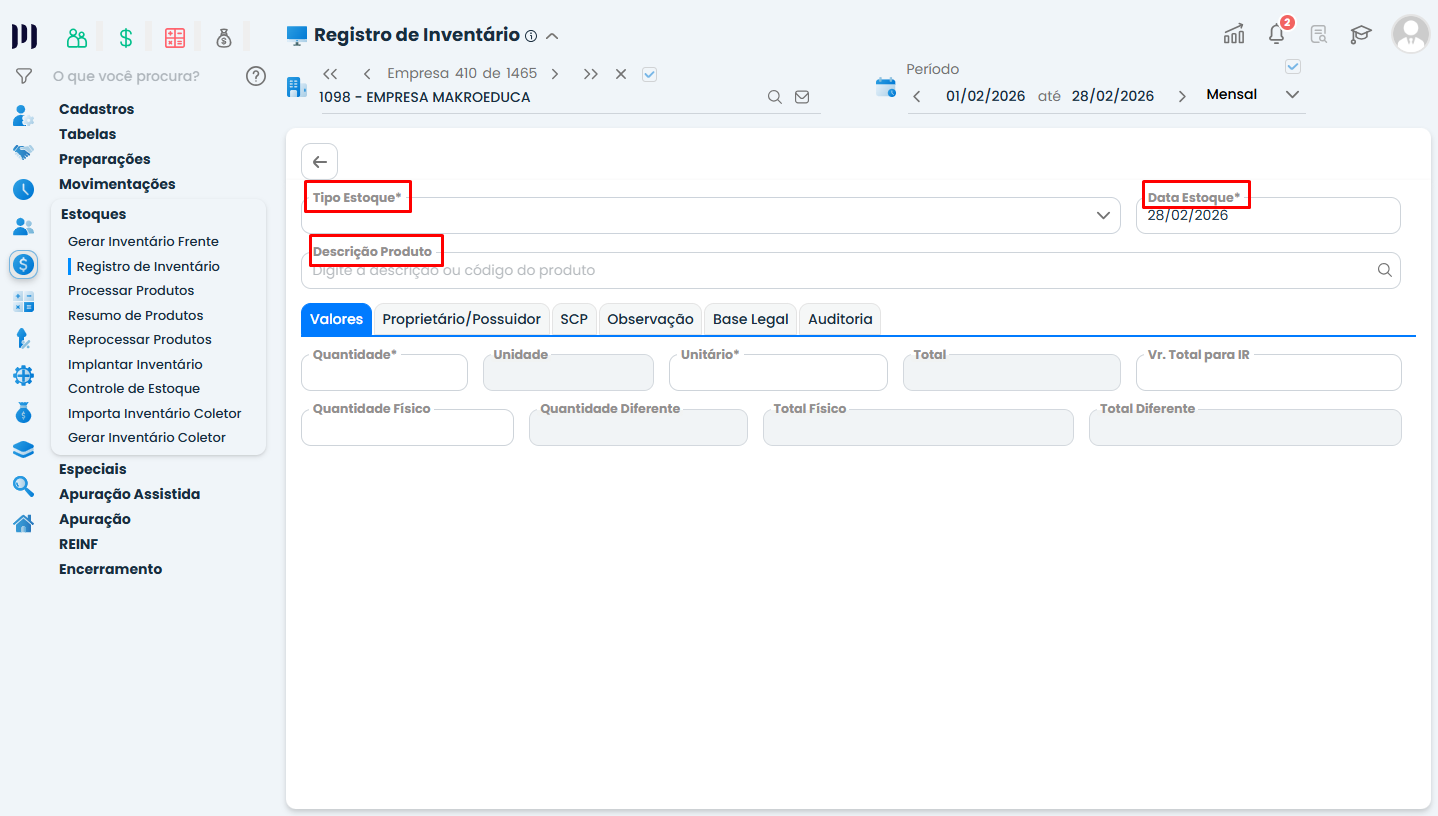
Task: Open the chart statistics icon
Action: point(1234,34)
